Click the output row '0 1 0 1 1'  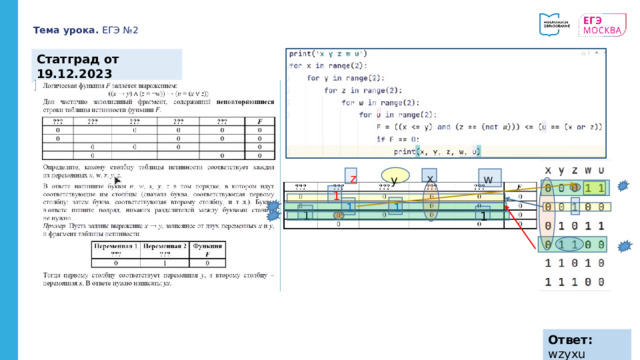tap(575, 226)
